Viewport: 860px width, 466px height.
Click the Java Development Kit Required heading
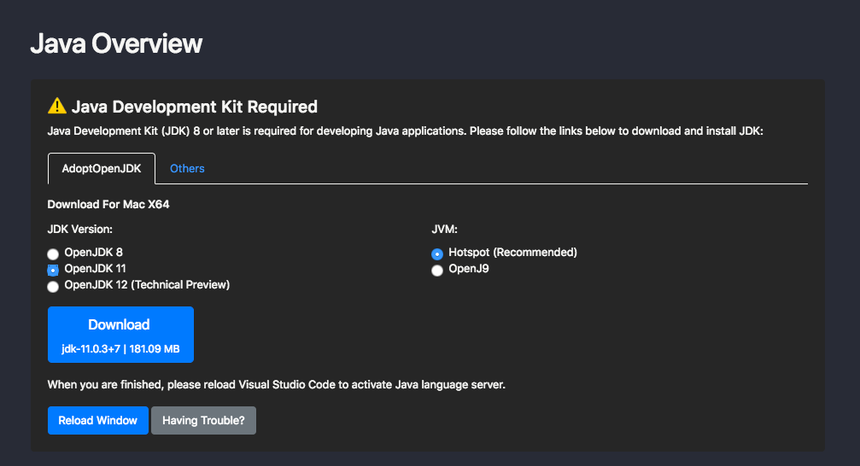[194, 106]
